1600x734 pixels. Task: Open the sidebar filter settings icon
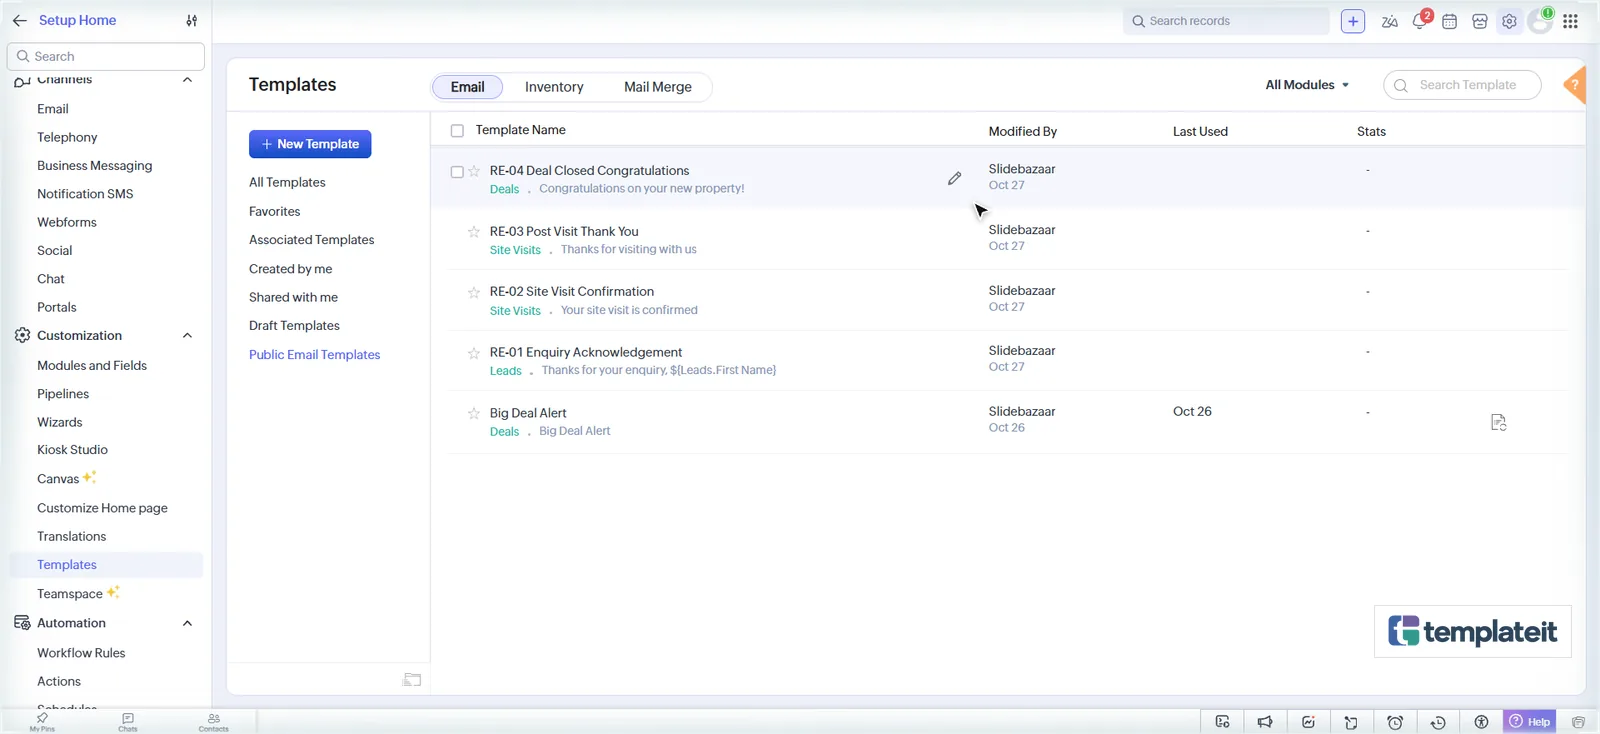coord(191,20)
